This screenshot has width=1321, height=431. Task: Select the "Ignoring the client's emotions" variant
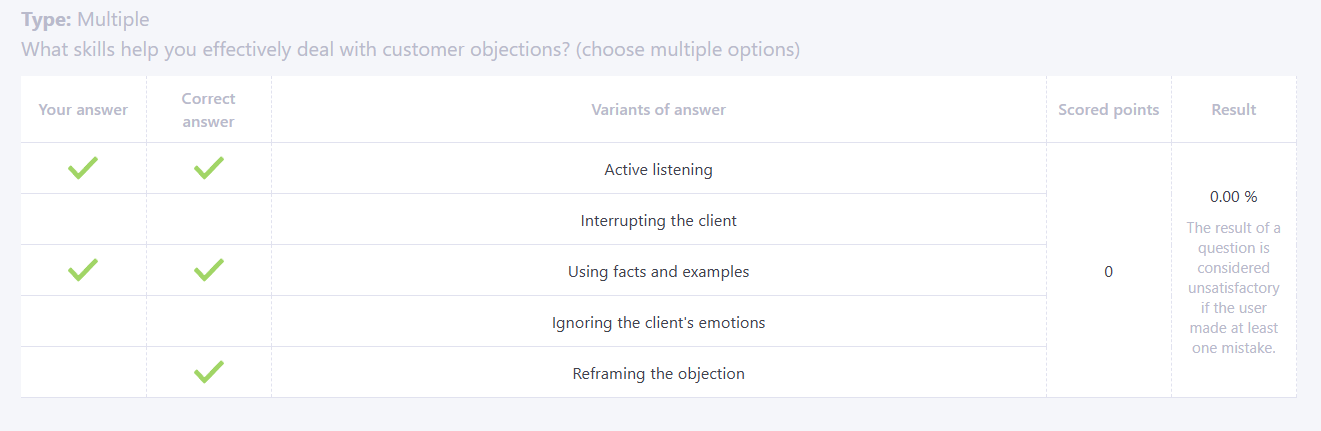click(658, 323)
